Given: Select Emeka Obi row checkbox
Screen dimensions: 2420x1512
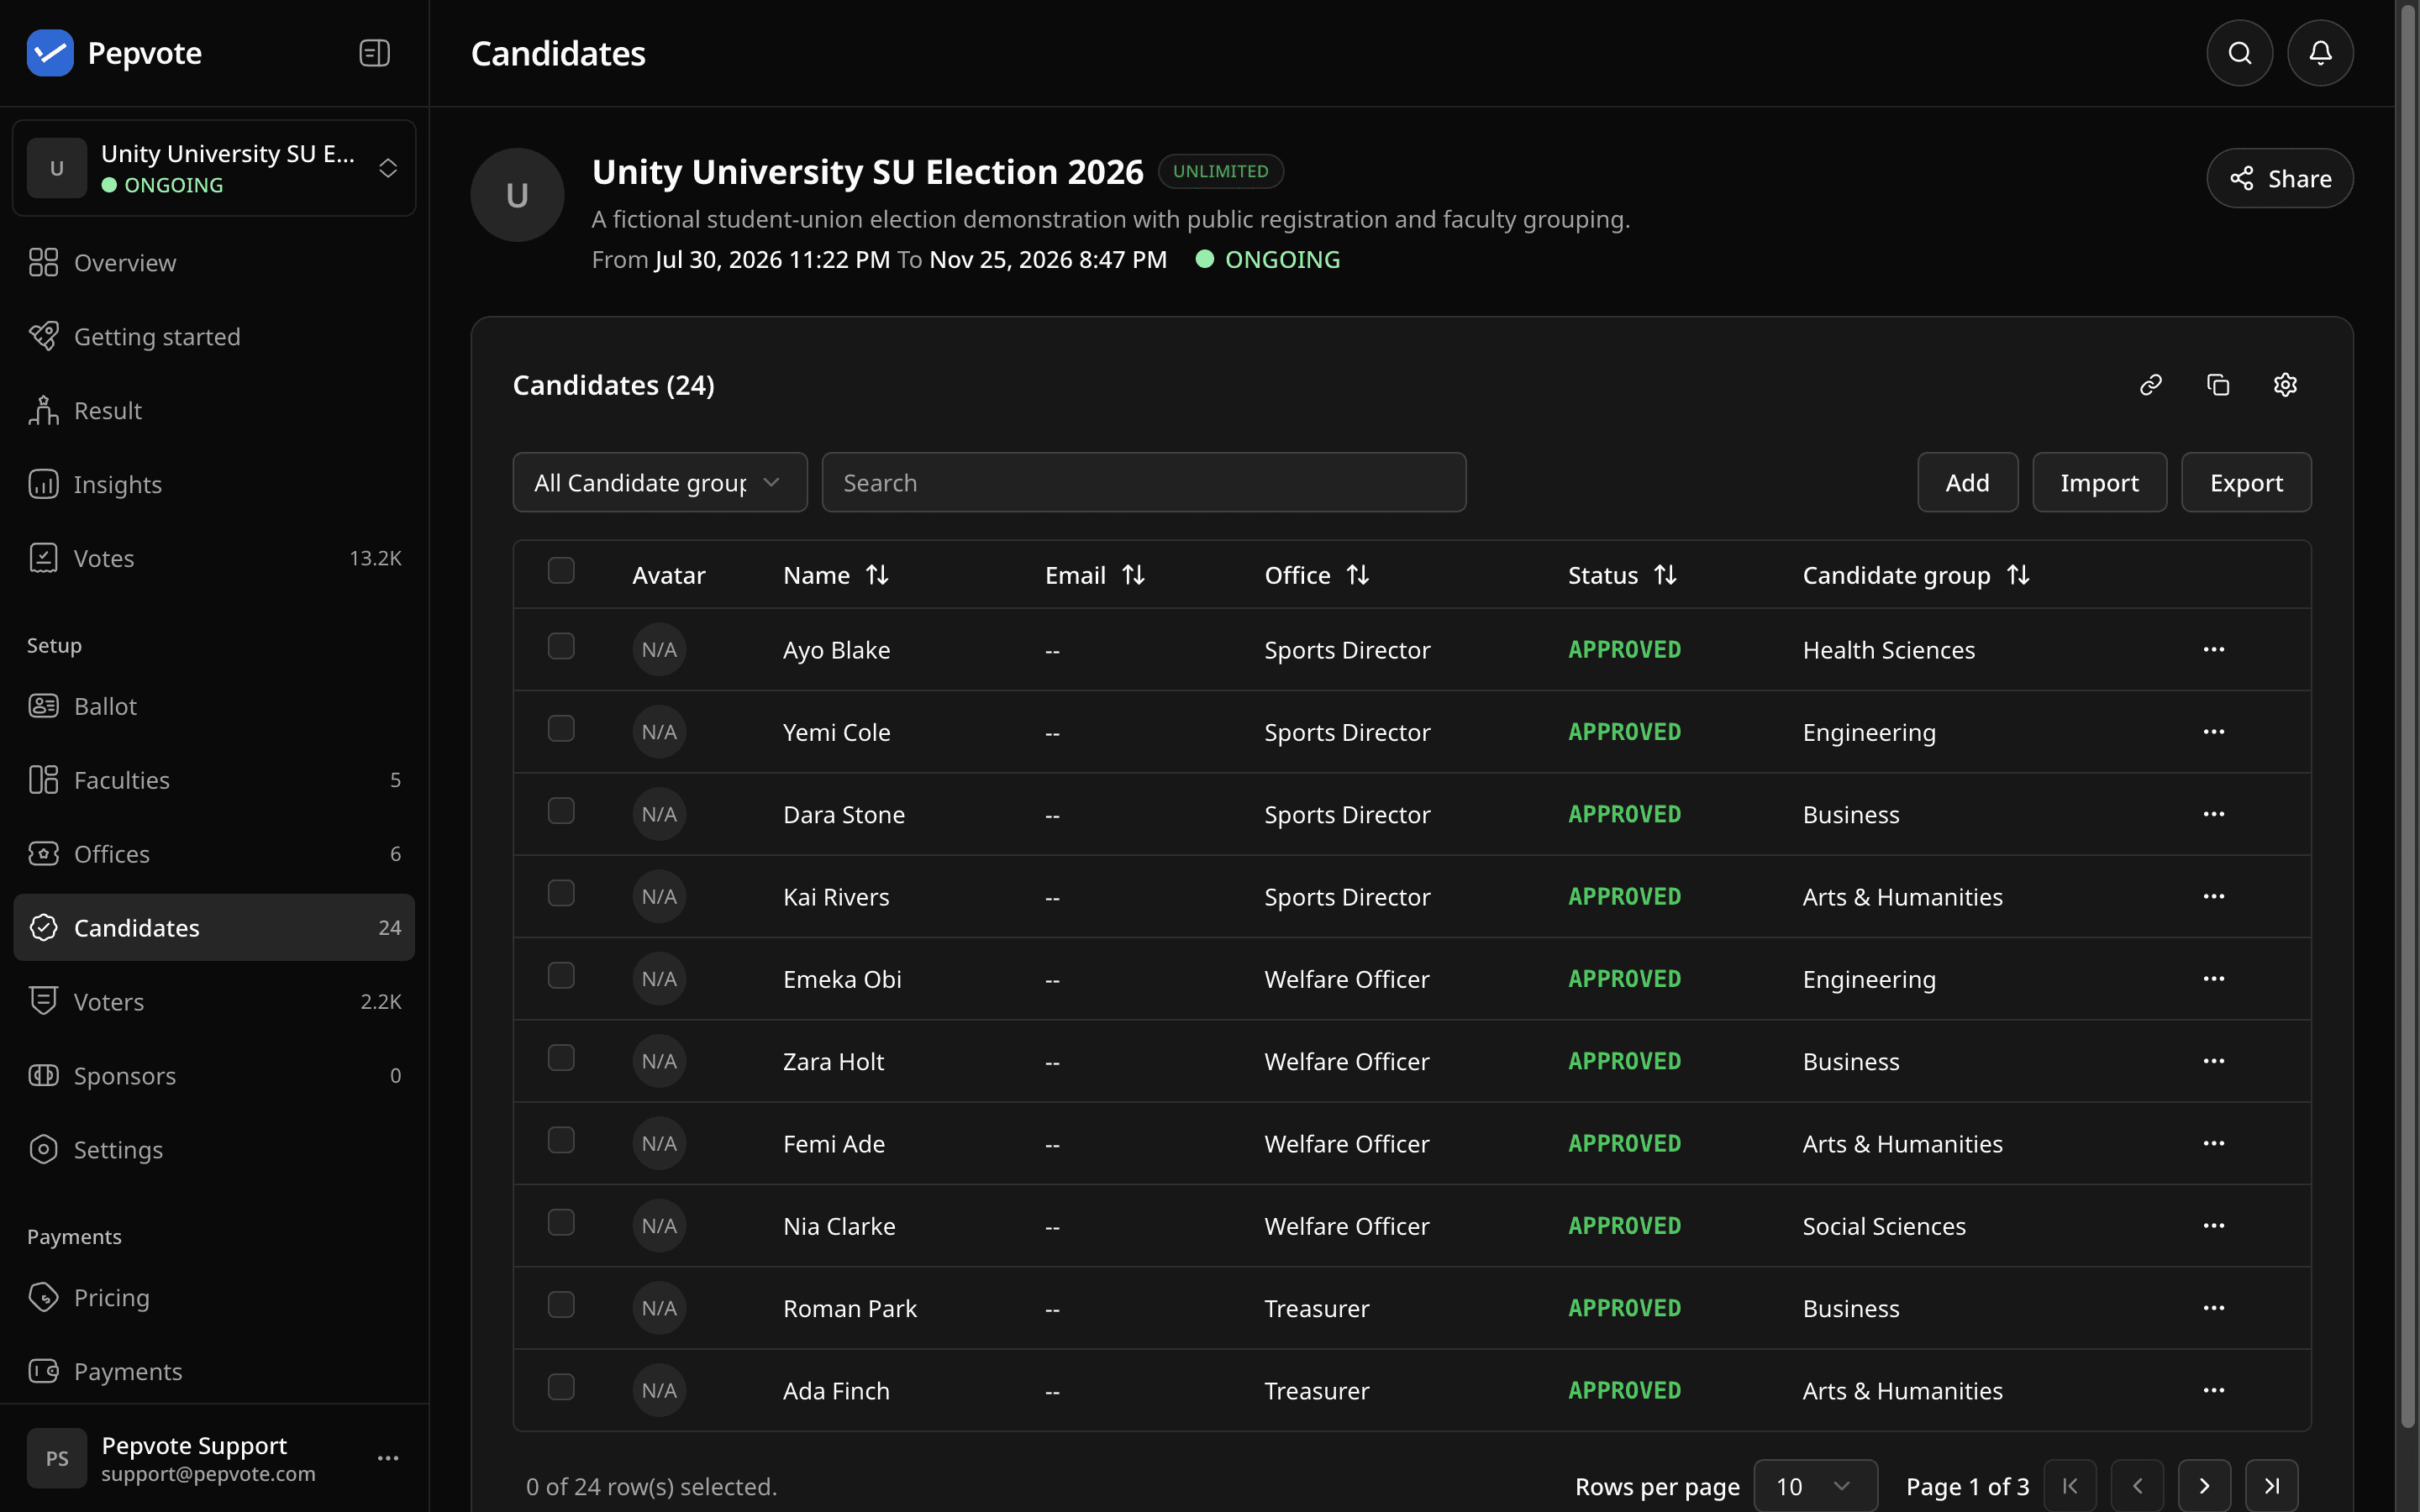Looking at the screenshot, I should pyautogui.click(x=561, y=976).
